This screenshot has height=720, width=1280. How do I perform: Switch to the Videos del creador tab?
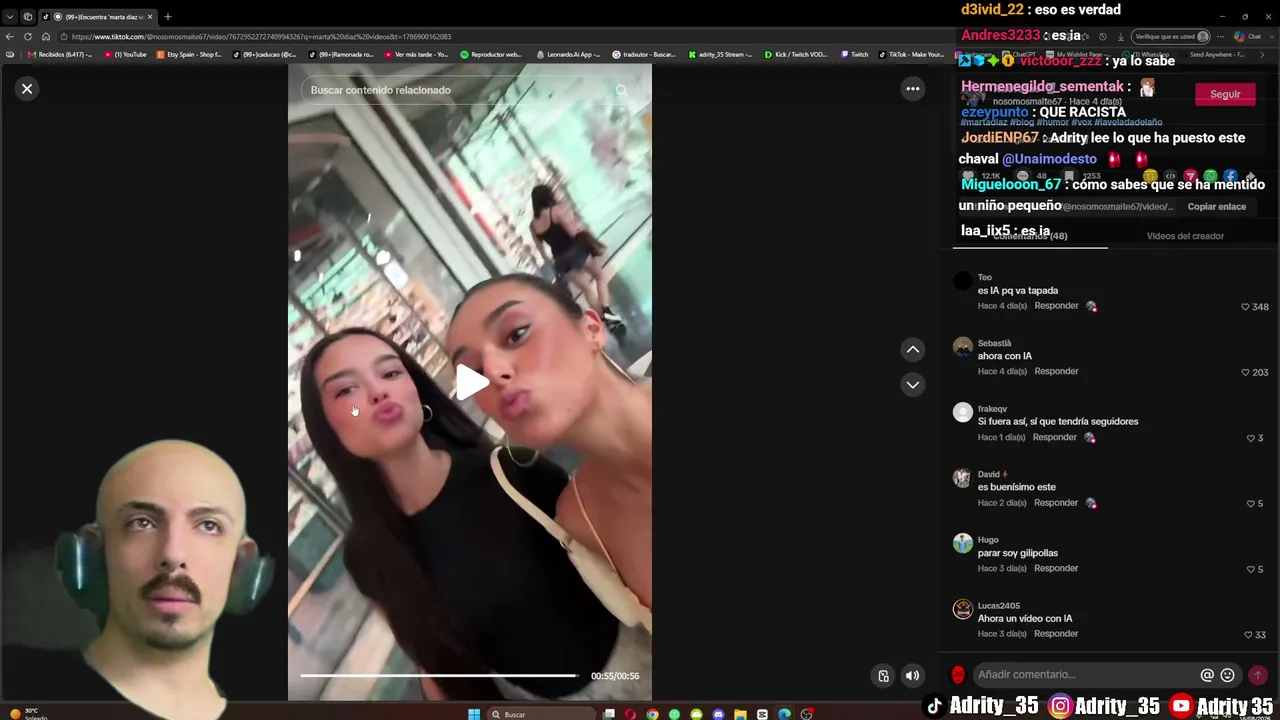point(1185,236)
